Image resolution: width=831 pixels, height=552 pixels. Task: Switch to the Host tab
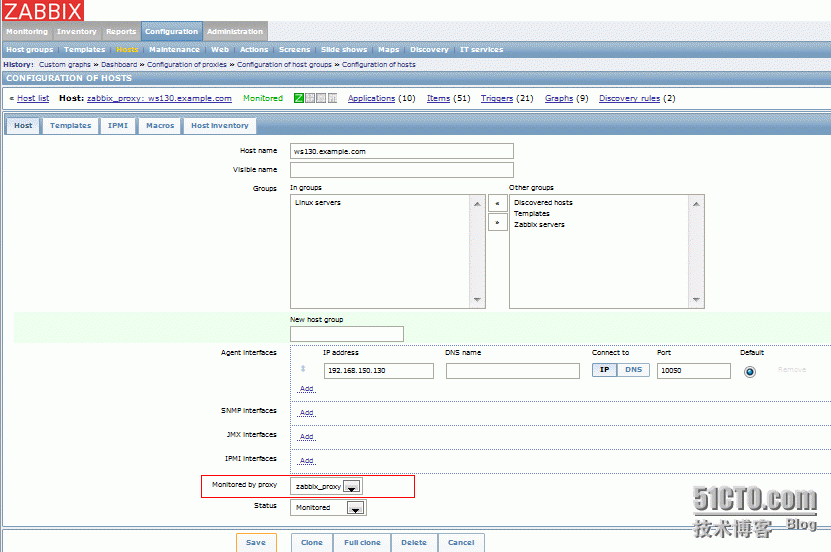23,126
